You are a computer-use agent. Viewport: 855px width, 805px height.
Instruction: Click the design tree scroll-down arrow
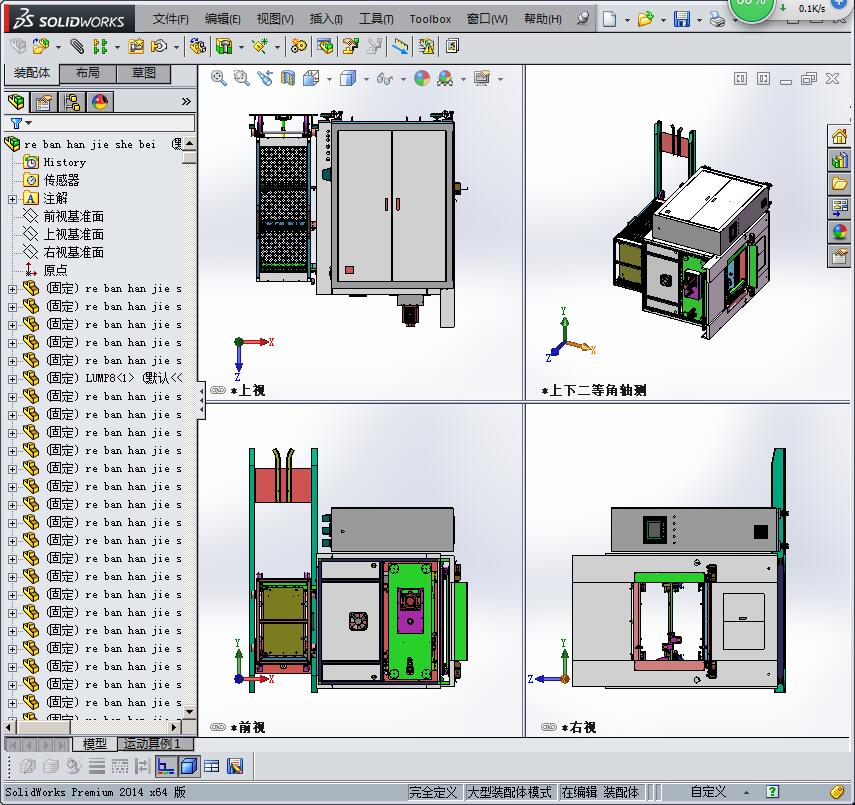click(190, 712)
